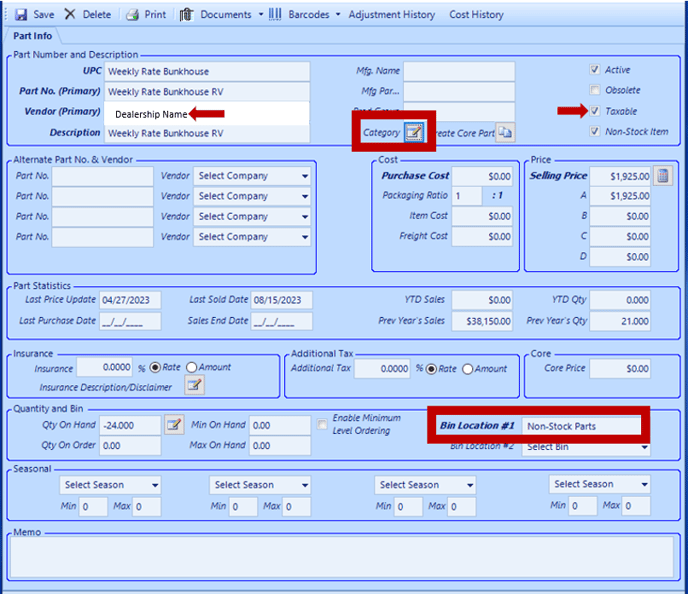The height and width of the screenshot is (594, 688).
Task: Click the Documents folder icon
Action: [x=186, y=14]
